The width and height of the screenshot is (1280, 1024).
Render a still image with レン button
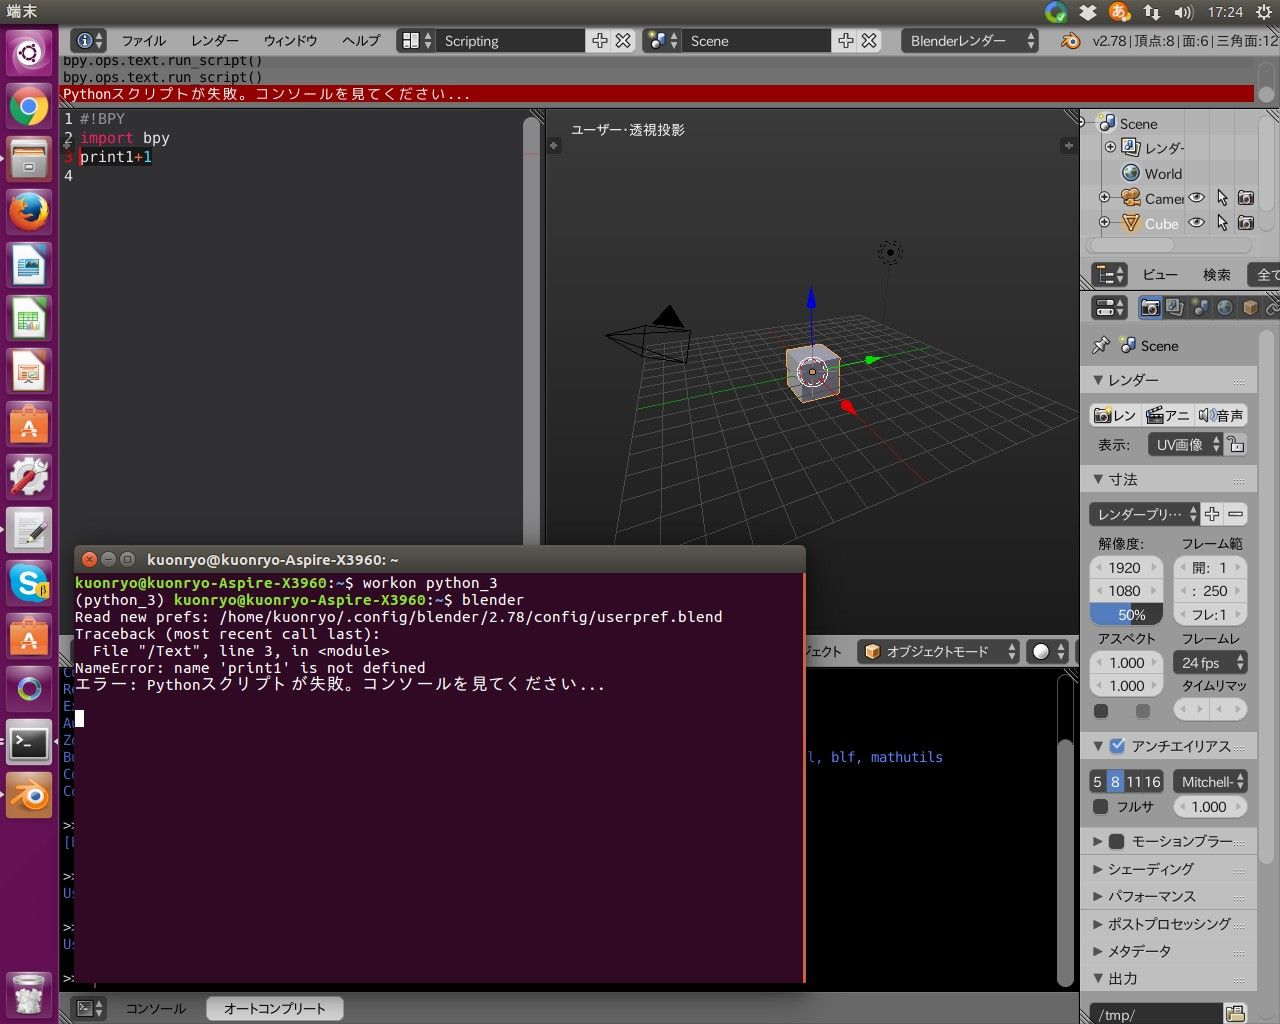[1115, 415]
